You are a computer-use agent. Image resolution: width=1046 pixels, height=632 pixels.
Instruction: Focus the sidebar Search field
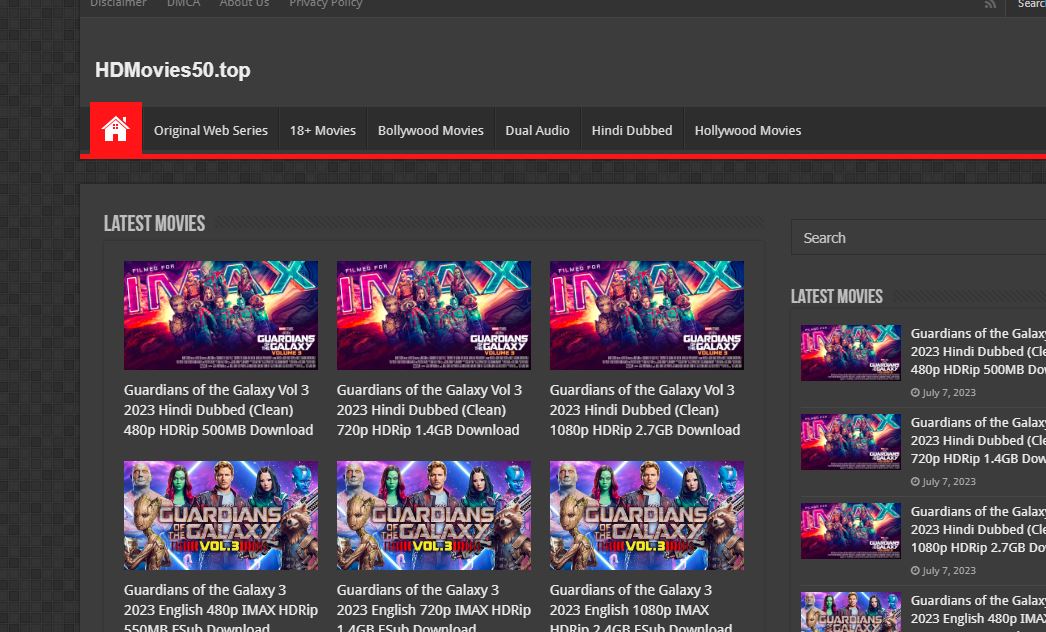coord(919,238)
